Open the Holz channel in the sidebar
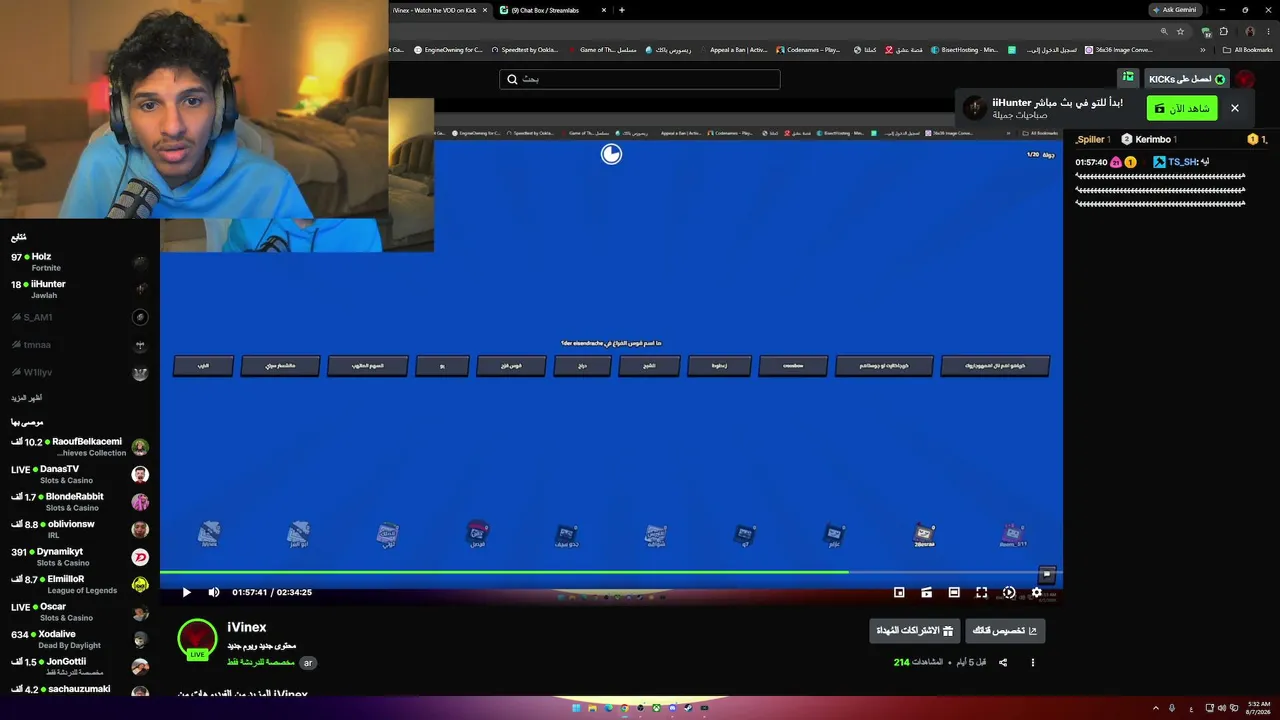Image resolution: width=1280 pixels, height=720 pixels. point(80,262)
